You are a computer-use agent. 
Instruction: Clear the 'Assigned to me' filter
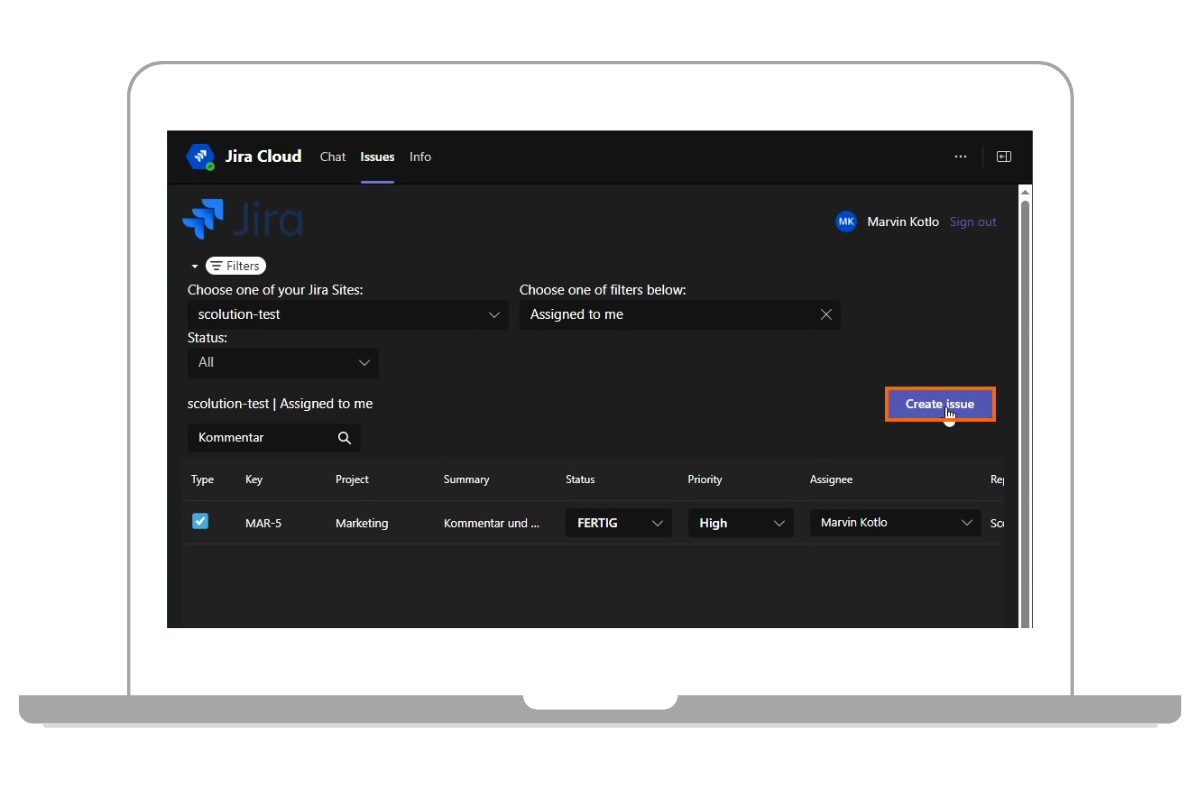(x=826, y=315)
